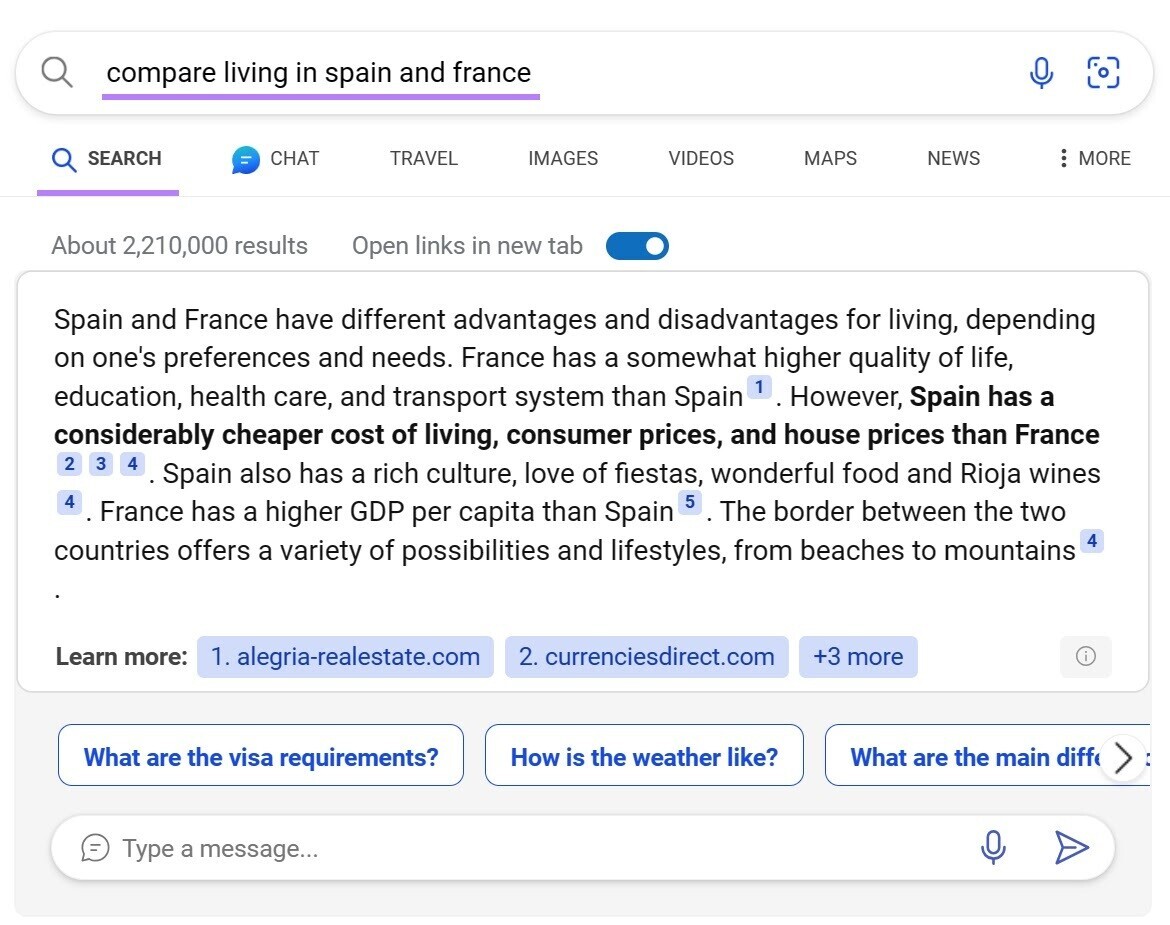Click the microphone icon in the search bar
The width and height of the screenshot is (1170, 925).
coord(1041,72)
